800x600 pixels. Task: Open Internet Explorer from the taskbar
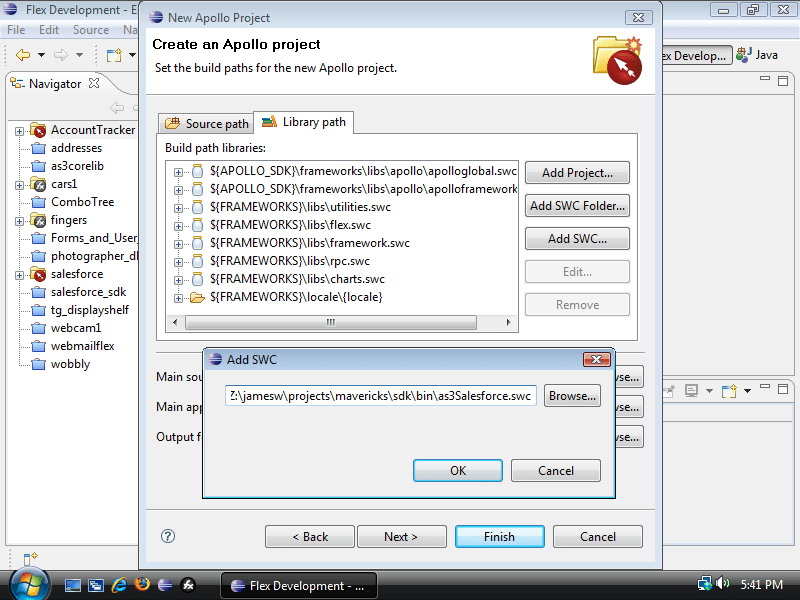point(119,583)
